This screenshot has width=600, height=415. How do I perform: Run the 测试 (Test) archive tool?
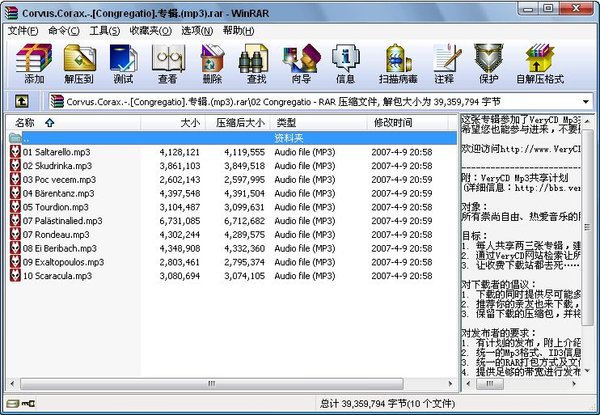[123, 63]
